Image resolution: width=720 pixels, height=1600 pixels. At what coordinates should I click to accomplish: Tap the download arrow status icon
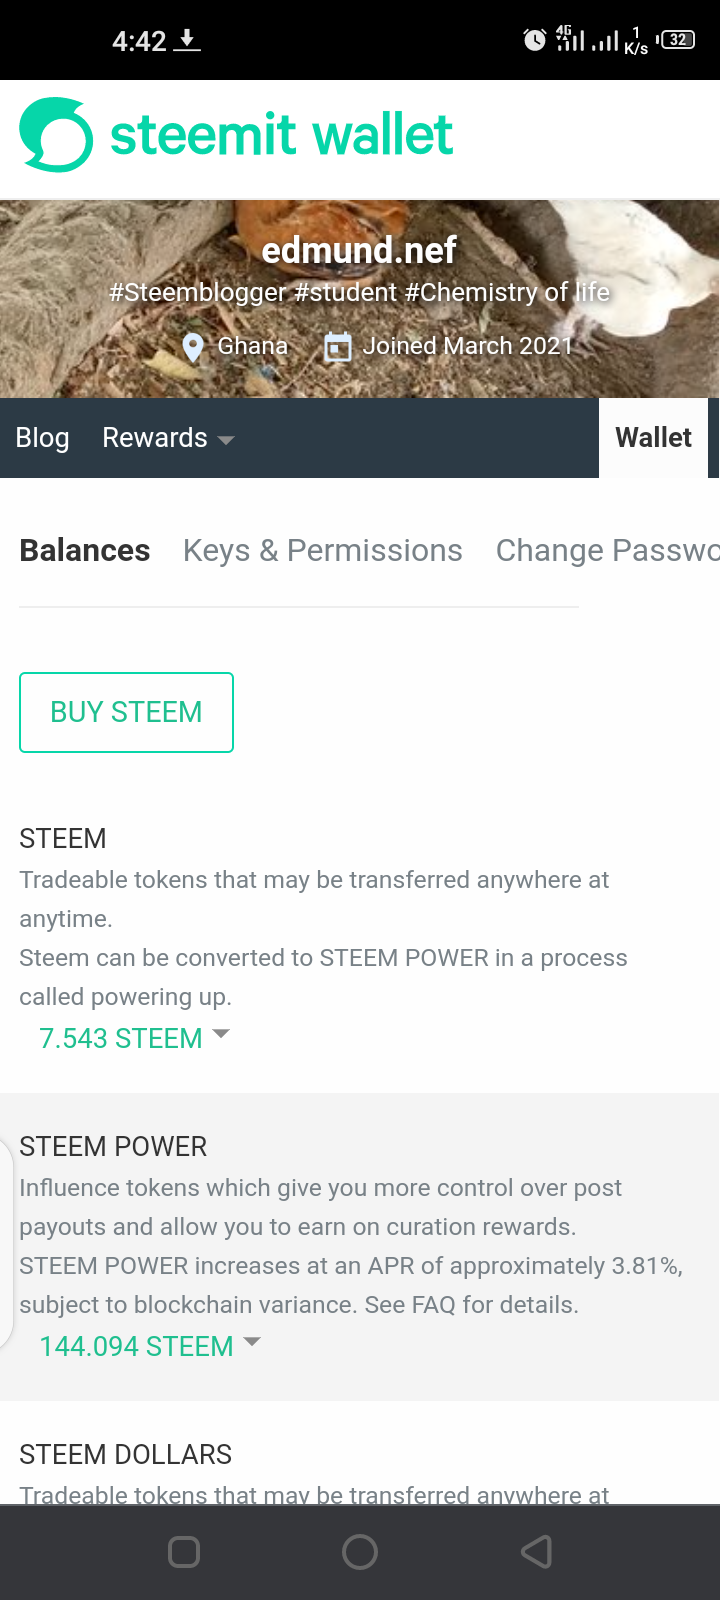tap(187, 40)
